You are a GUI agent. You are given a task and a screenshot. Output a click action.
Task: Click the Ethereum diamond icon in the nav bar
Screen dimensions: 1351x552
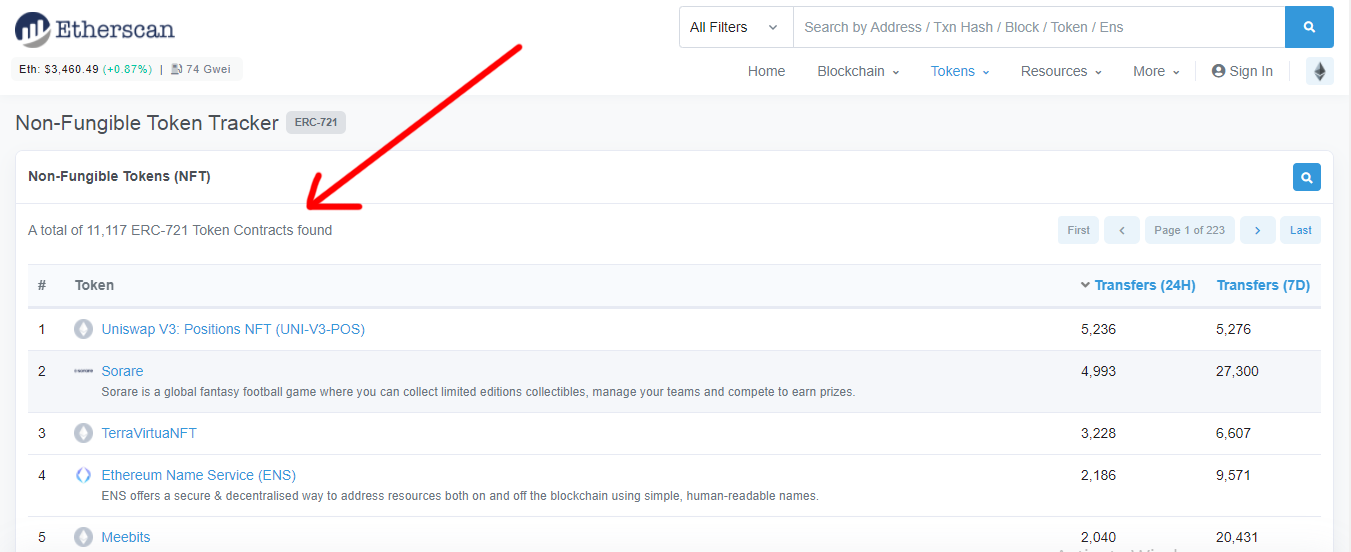click(x=1320, y=71)
